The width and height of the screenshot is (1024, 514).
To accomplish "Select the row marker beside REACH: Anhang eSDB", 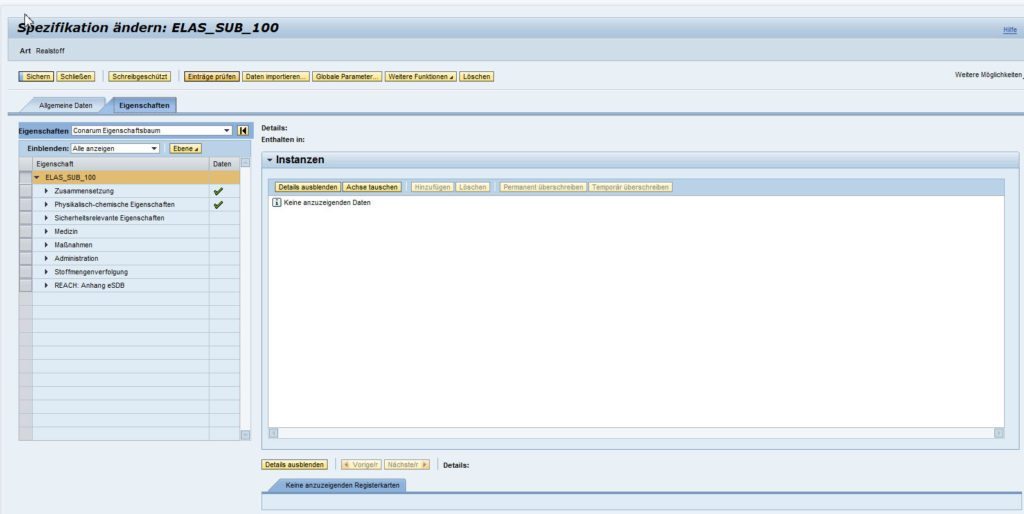I will pos(25,285).
